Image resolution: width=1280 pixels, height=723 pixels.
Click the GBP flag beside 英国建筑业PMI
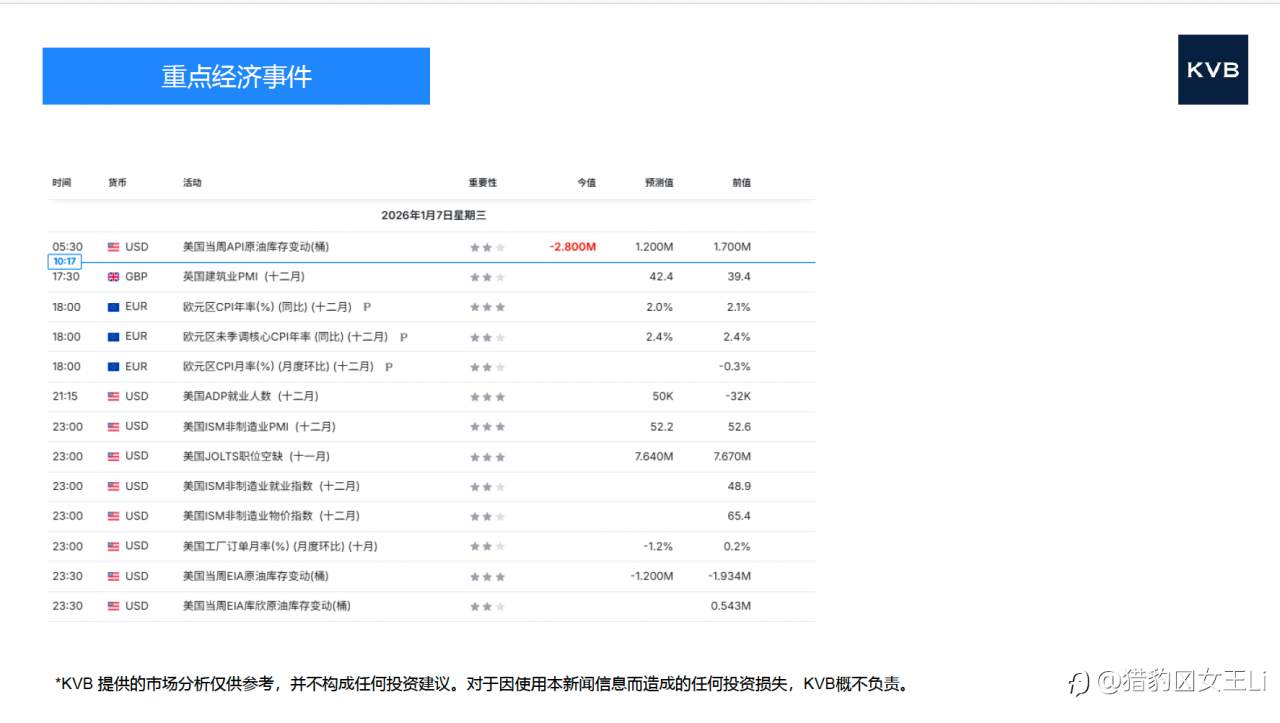pyautogui.click(x=114, y=277)
